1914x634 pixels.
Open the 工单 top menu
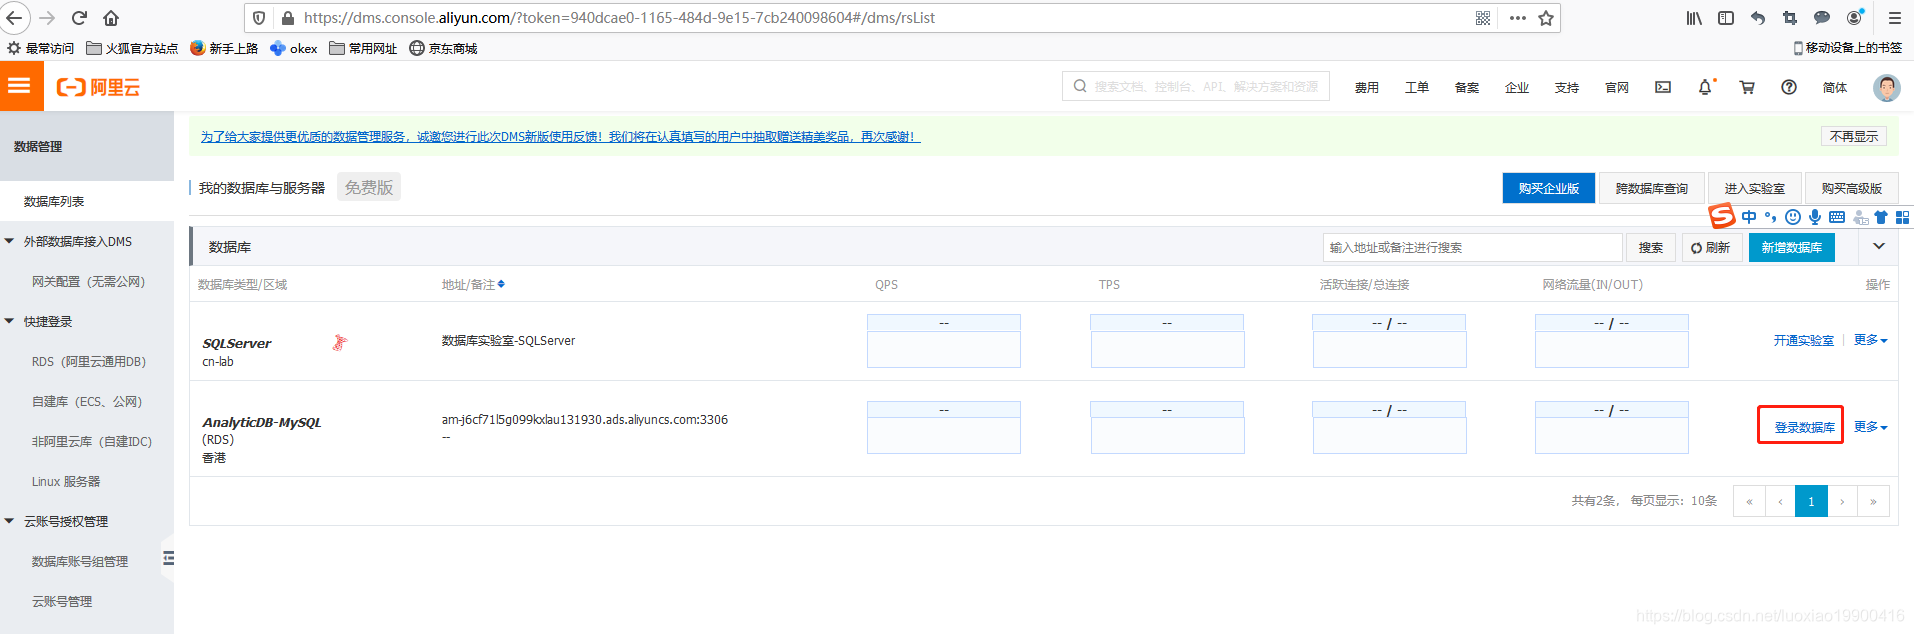click(x=1417, y=88)
